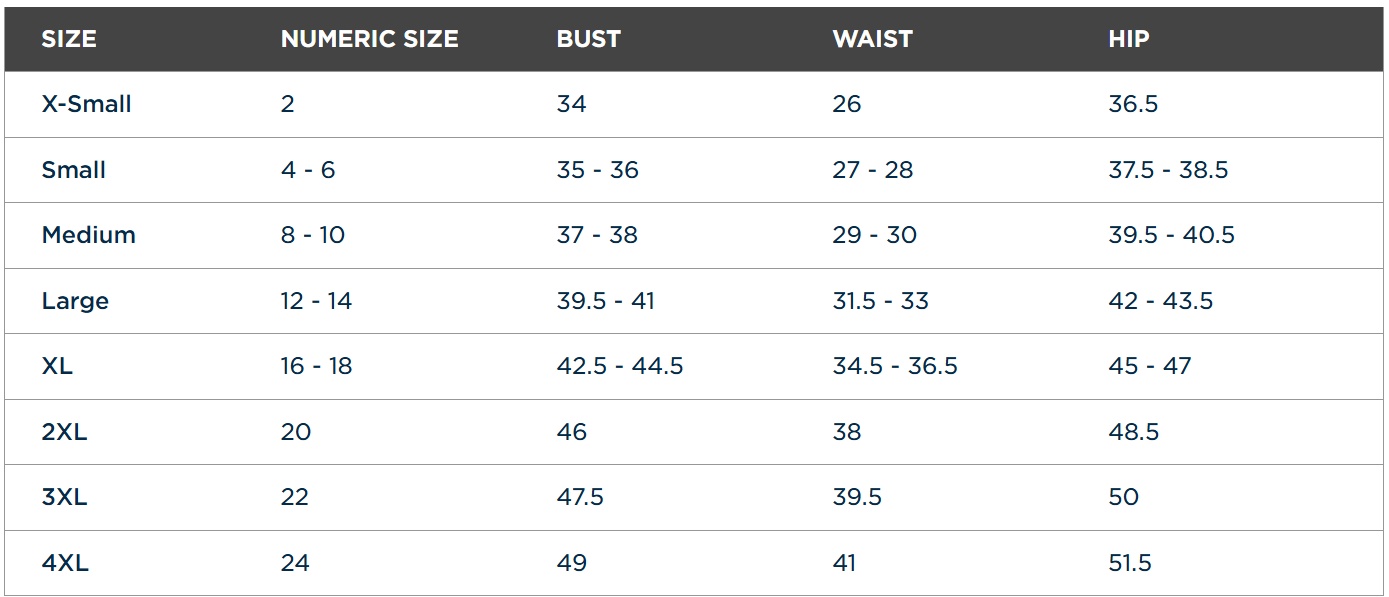Click the SIZE column header

click(69, 39)
